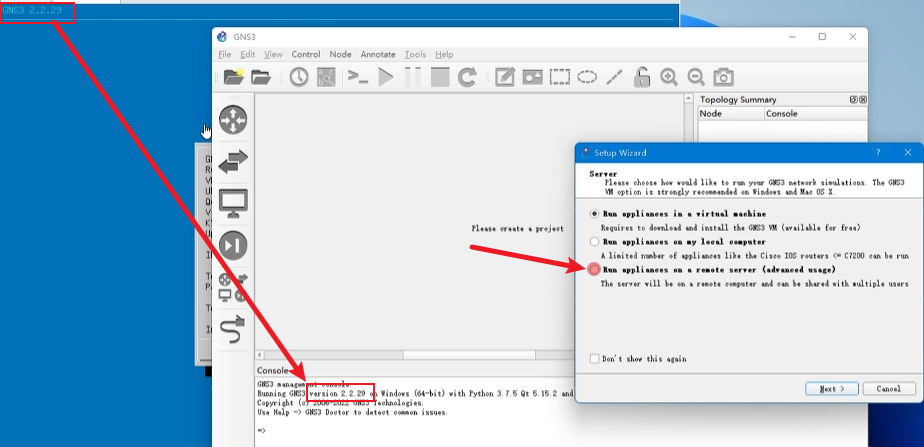Viewport: 924px width, 447px height.
Task: Click the zoom in magnifier icon
Action: (668, 77)
